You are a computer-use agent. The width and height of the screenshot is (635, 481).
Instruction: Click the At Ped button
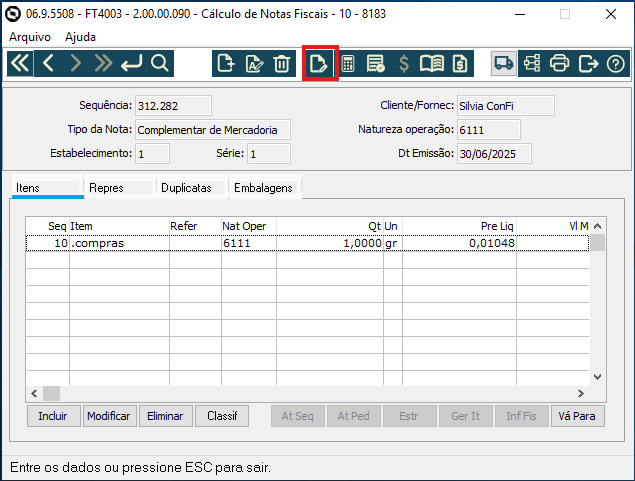[x=354, y=416]
